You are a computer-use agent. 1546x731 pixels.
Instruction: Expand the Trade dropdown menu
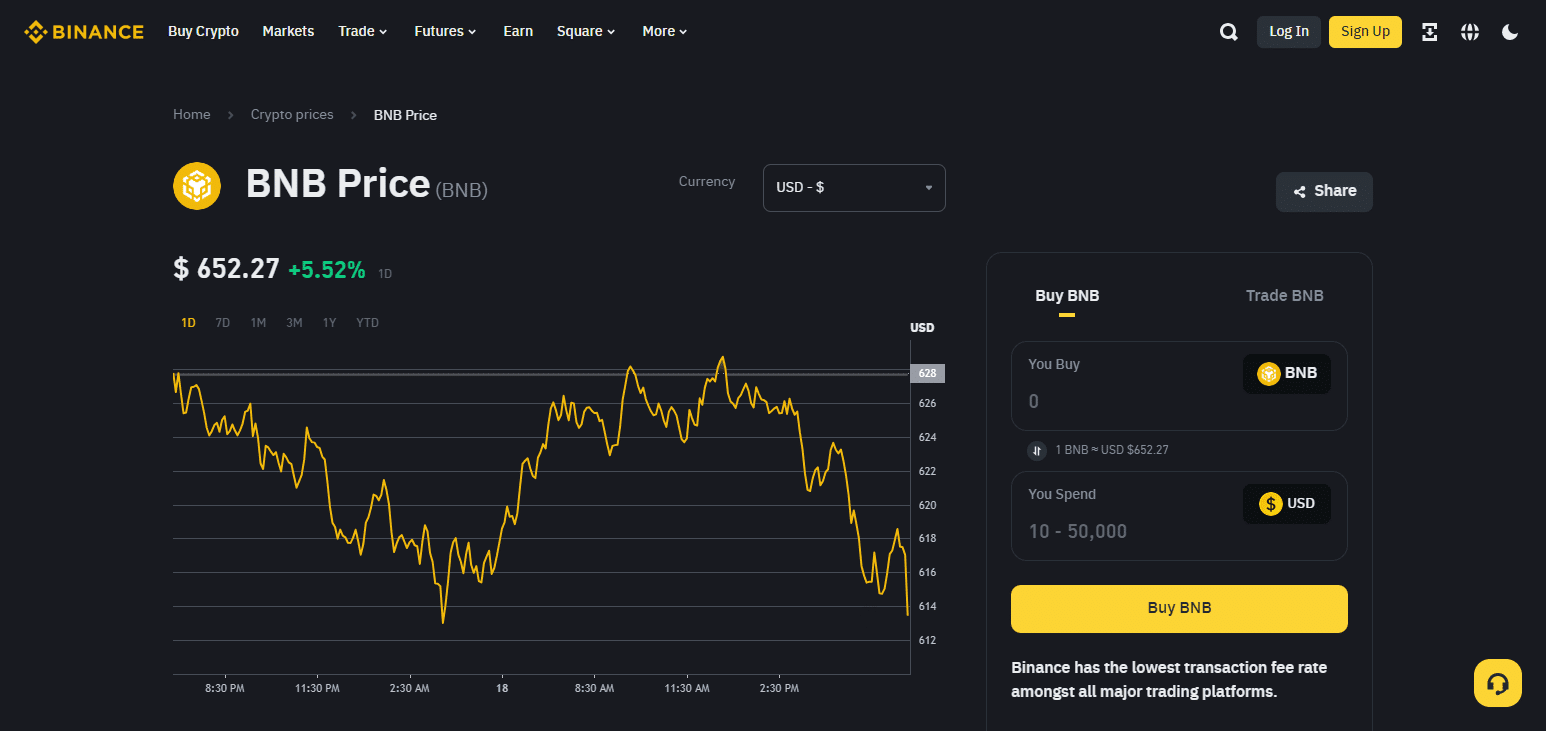point(363,31)
